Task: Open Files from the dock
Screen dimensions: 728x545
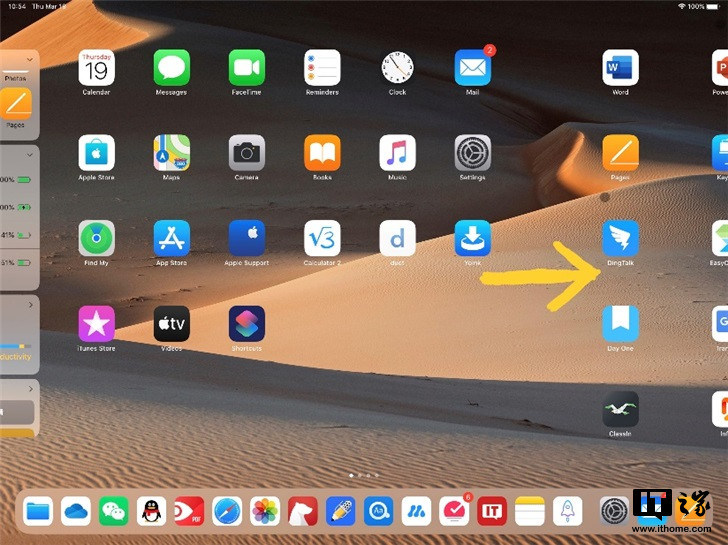Action: pyautogui.click(x=38, y=511)
